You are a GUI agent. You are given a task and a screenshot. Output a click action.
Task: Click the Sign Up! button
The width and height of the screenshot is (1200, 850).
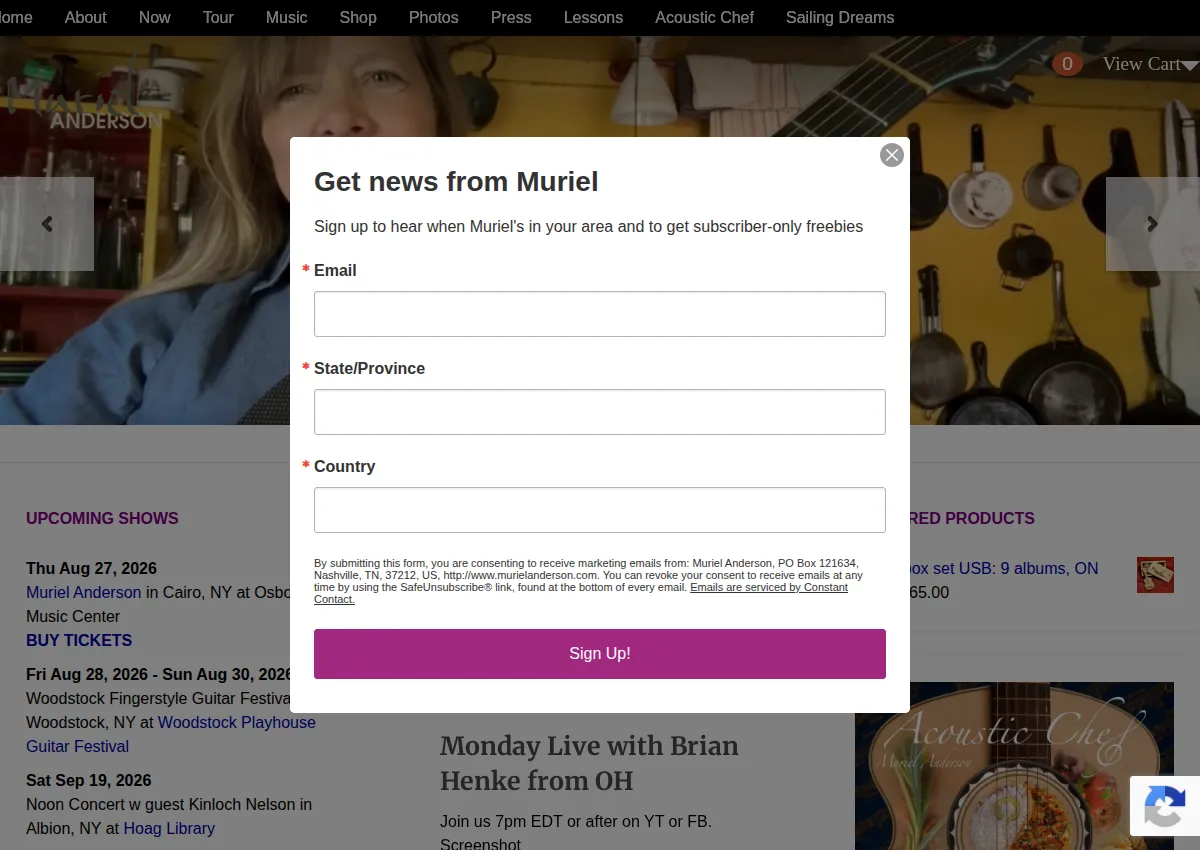tap(600, 654)
